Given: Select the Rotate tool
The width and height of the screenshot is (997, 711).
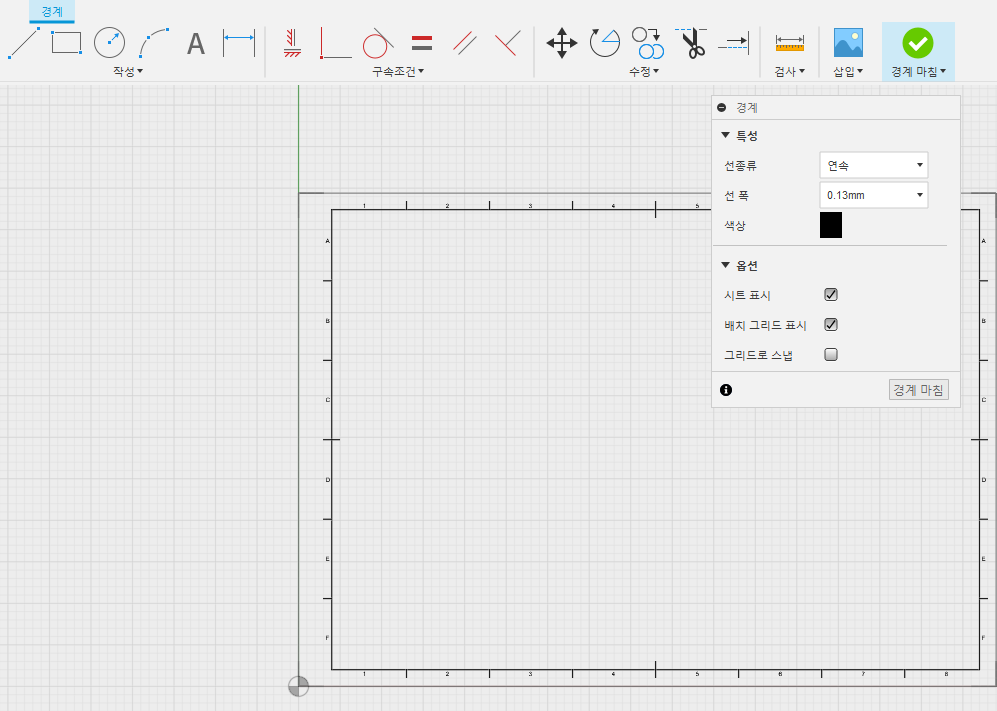Looking at the screenshot, I should [604, 43].
